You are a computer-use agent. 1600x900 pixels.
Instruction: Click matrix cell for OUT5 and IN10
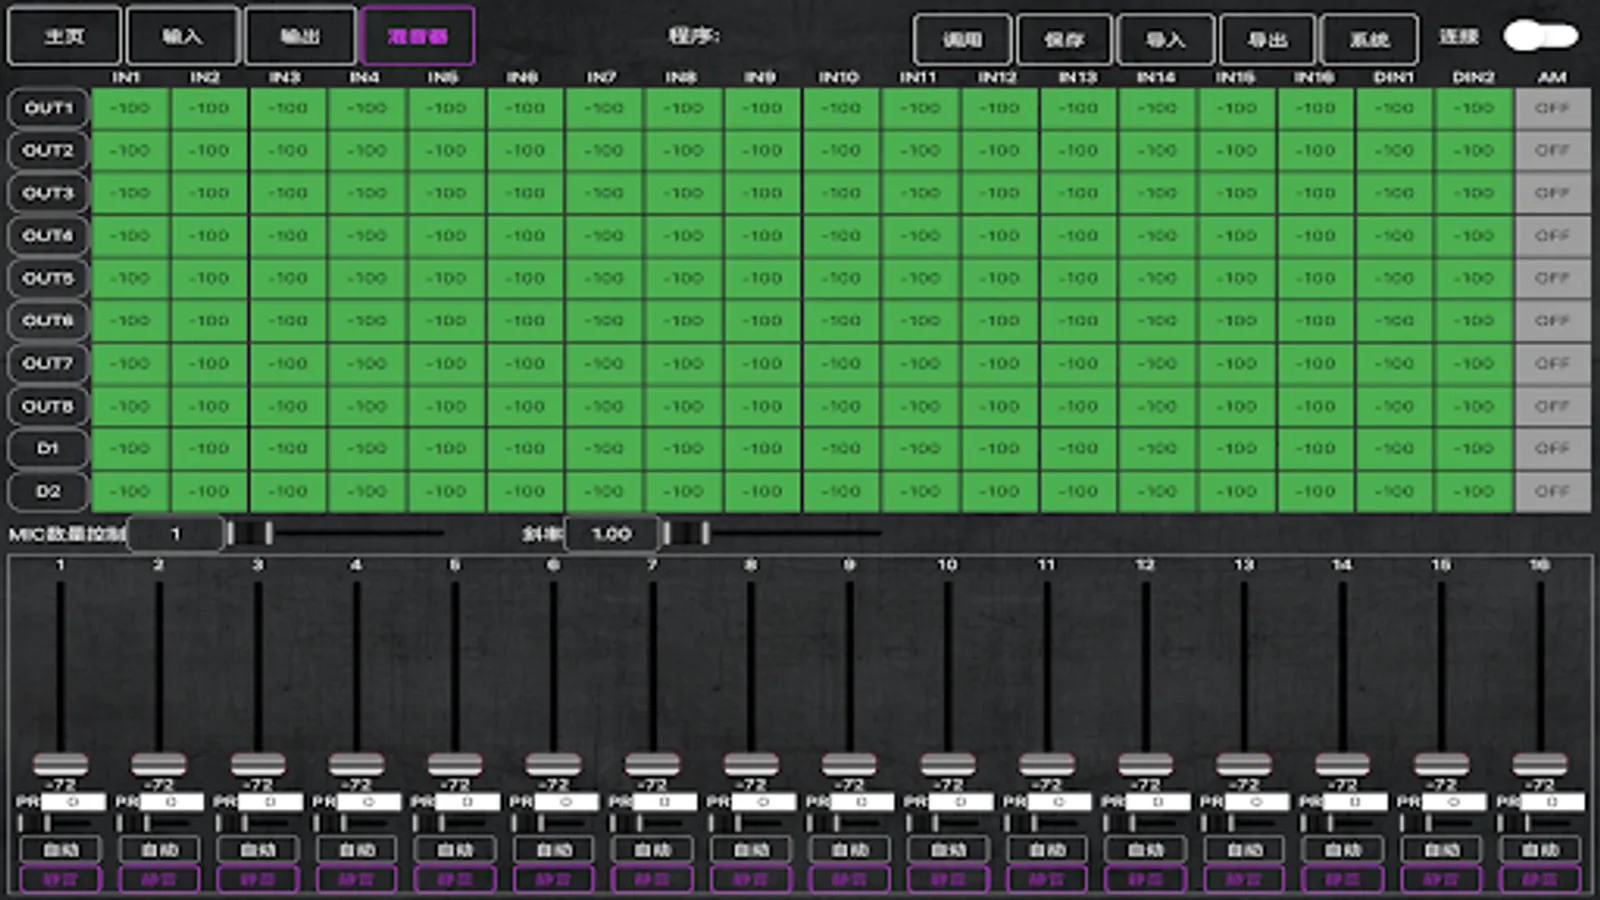coord(840,278)
